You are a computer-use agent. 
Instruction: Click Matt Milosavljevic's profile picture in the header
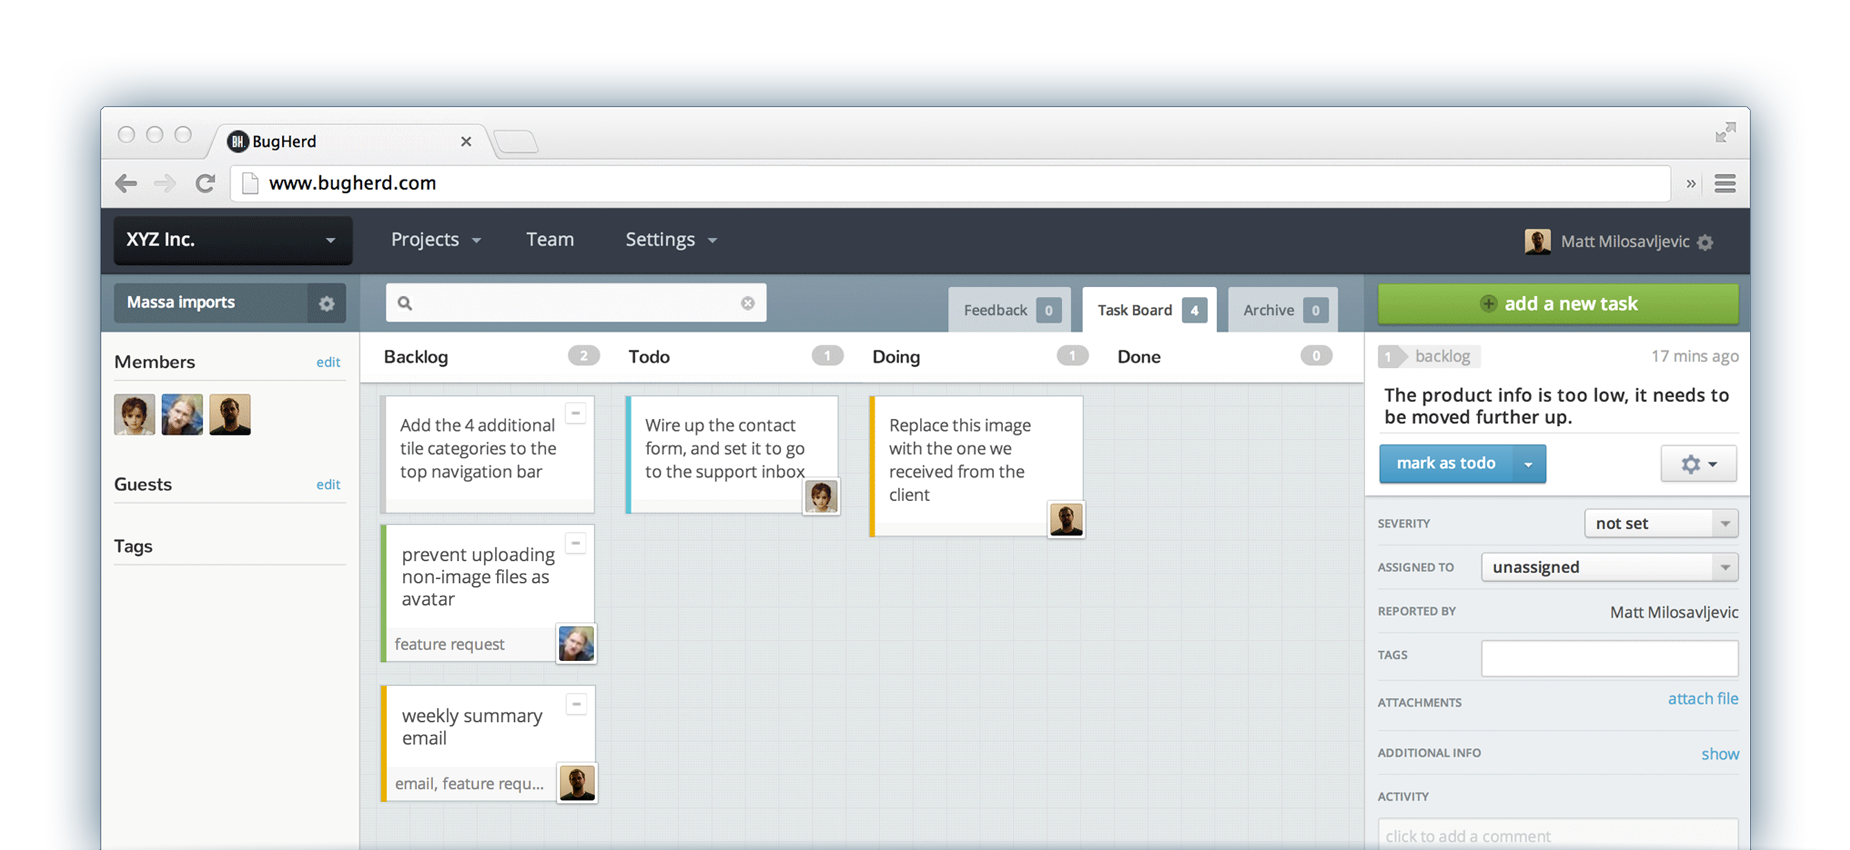tap(1538, 241)
